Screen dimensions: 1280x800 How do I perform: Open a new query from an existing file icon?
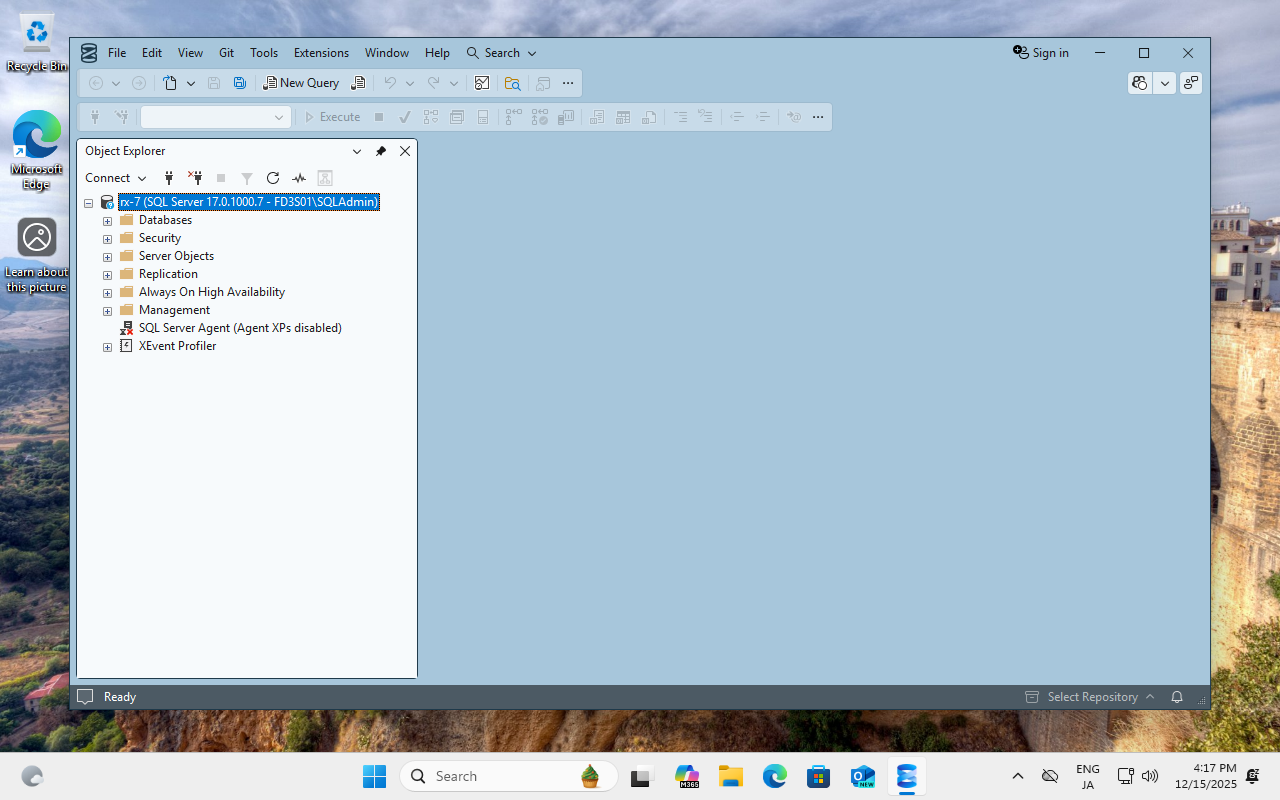(x=357, y=83)
